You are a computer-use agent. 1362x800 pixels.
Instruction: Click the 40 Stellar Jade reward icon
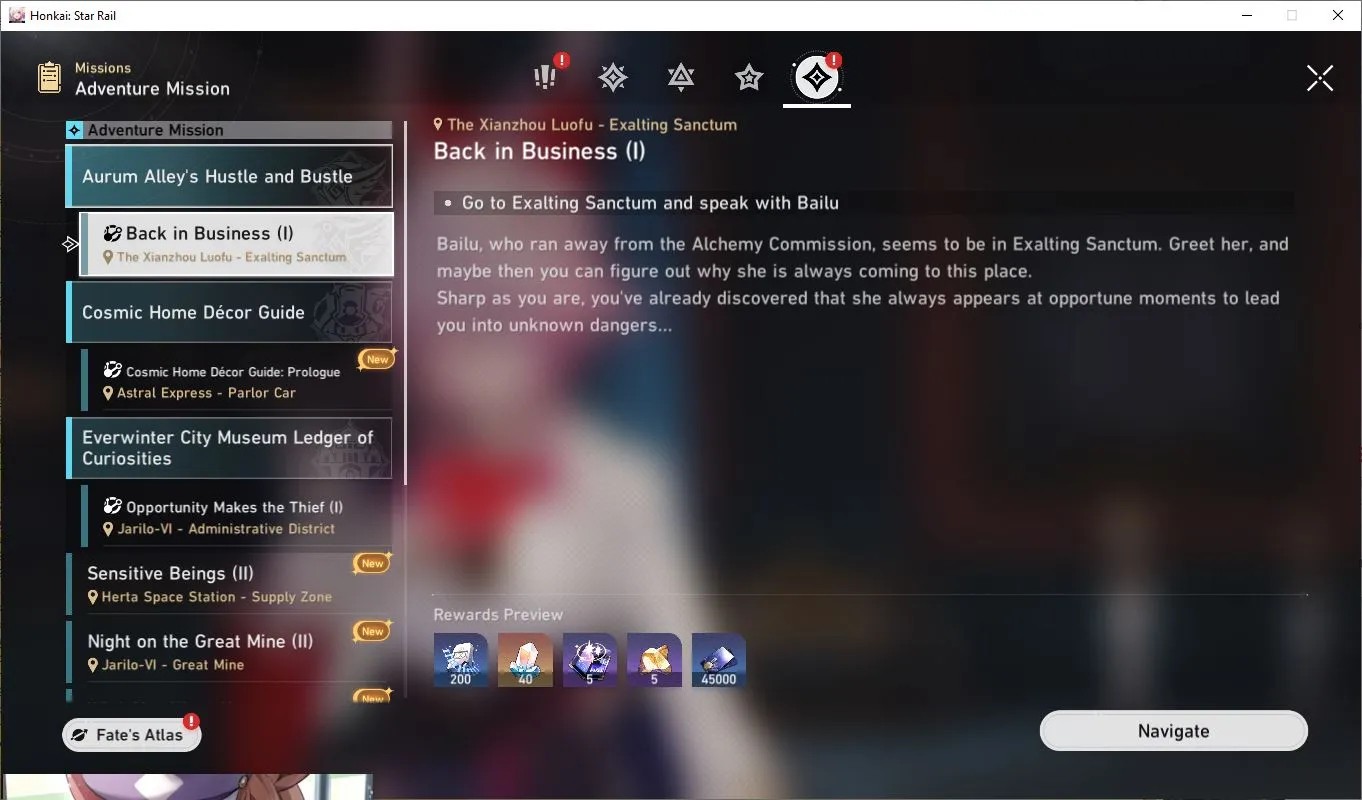pyautogui.click(x=525, y=660)
